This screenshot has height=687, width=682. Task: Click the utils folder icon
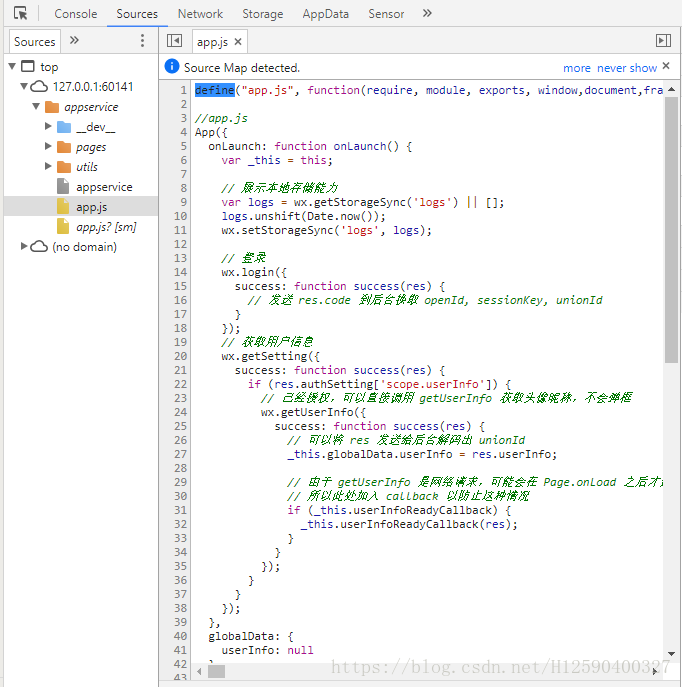pos(64,167)
